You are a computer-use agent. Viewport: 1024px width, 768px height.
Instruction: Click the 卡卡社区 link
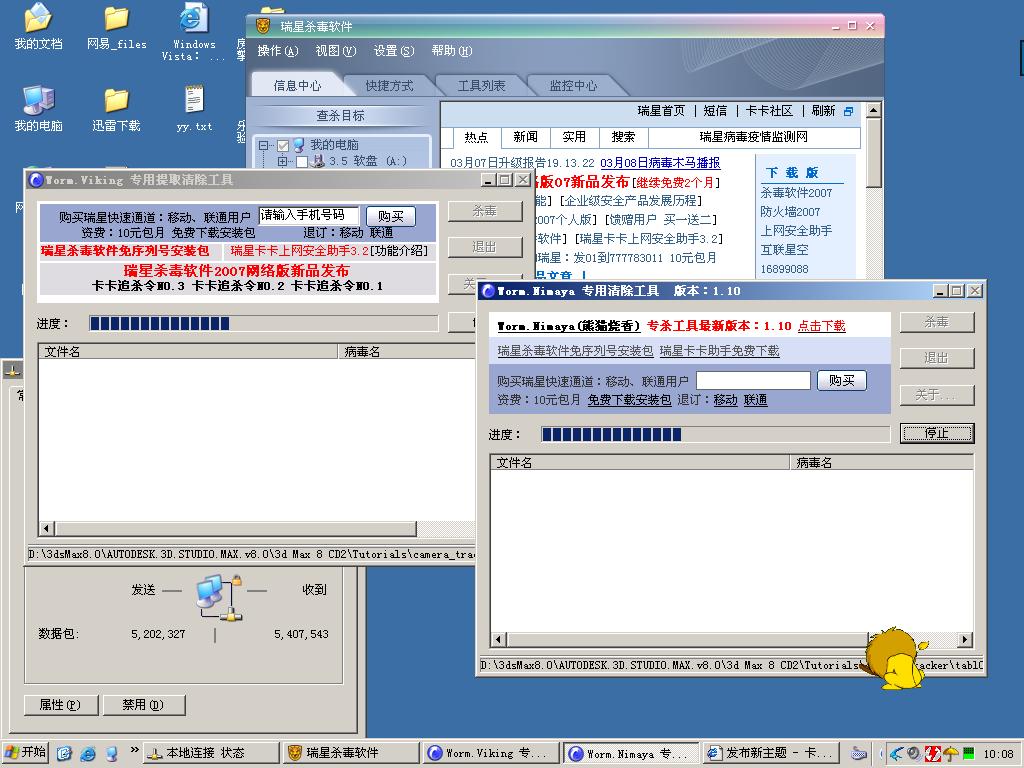769,111
